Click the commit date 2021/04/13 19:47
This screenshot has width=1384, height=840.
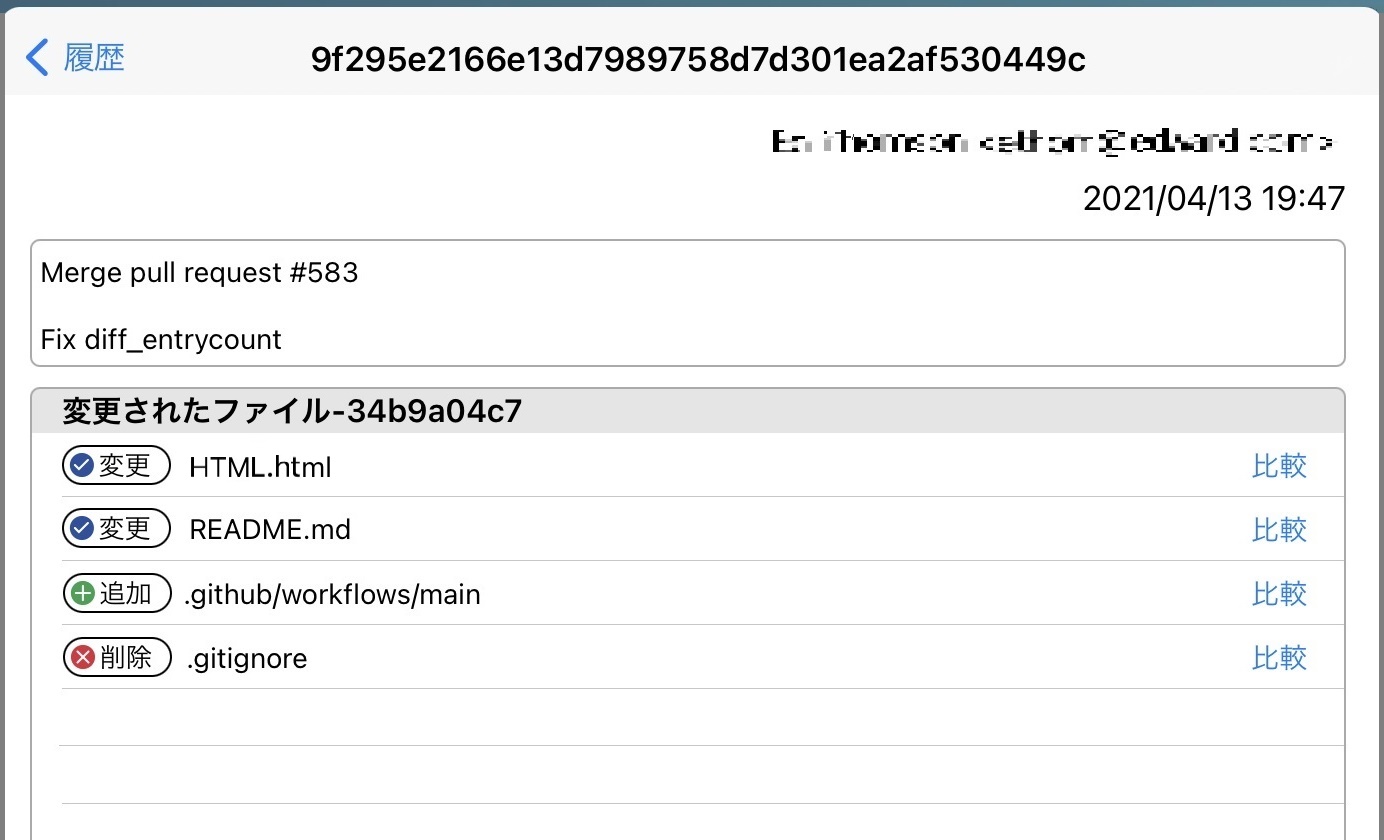click(1213, 198)
